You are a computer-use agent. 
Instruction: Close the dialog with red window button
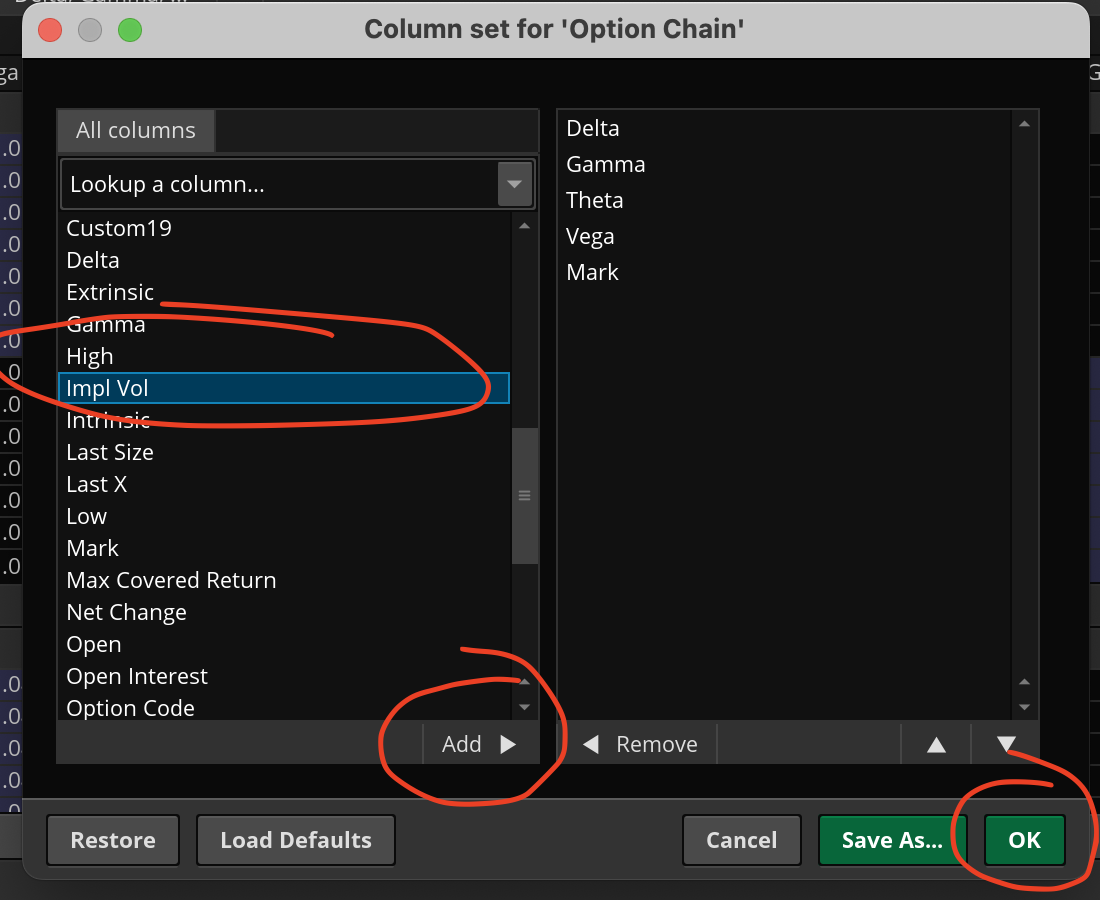pos(50,30)
